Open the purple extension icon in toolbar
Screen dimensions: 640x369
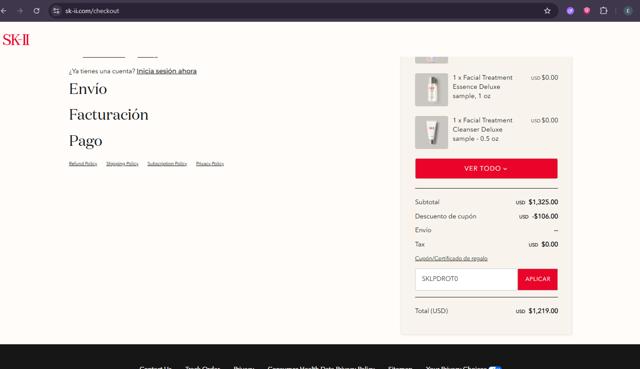pos(570,11)
